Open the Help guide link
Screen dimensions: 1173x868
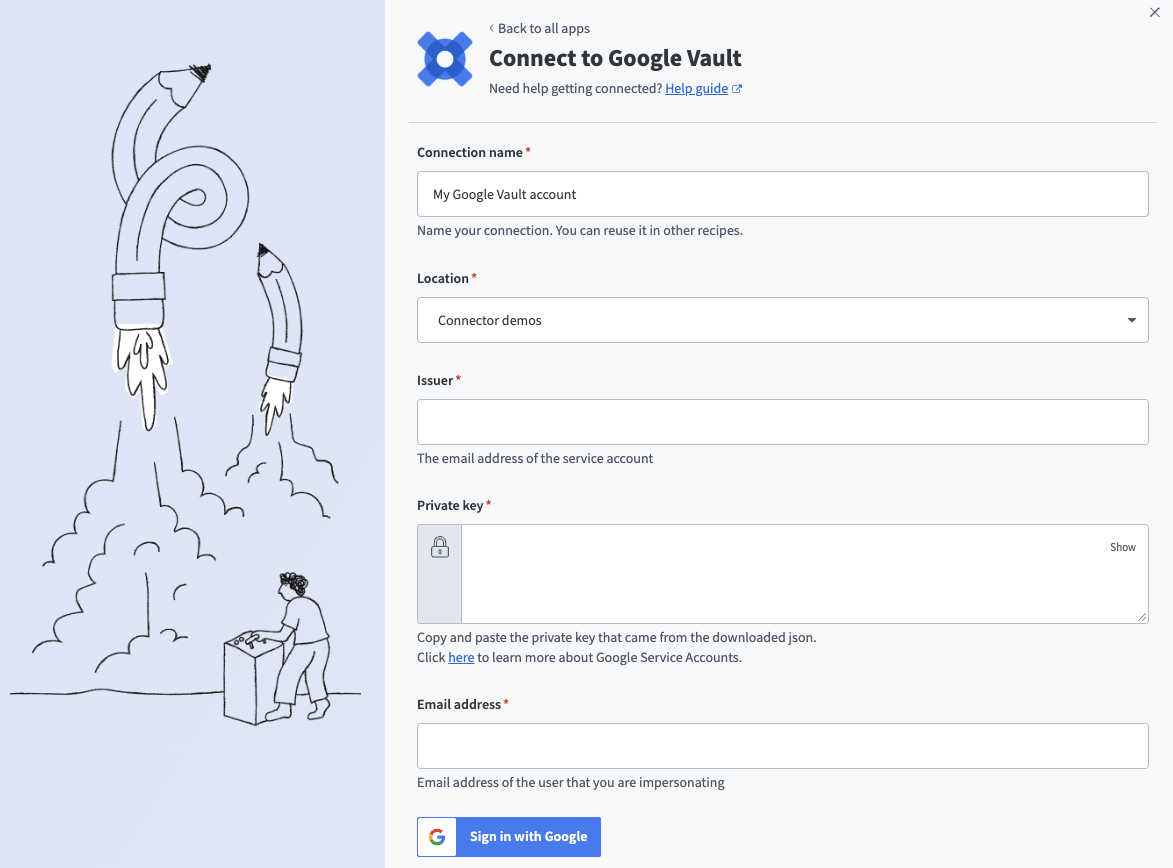(x=696, y=88)
